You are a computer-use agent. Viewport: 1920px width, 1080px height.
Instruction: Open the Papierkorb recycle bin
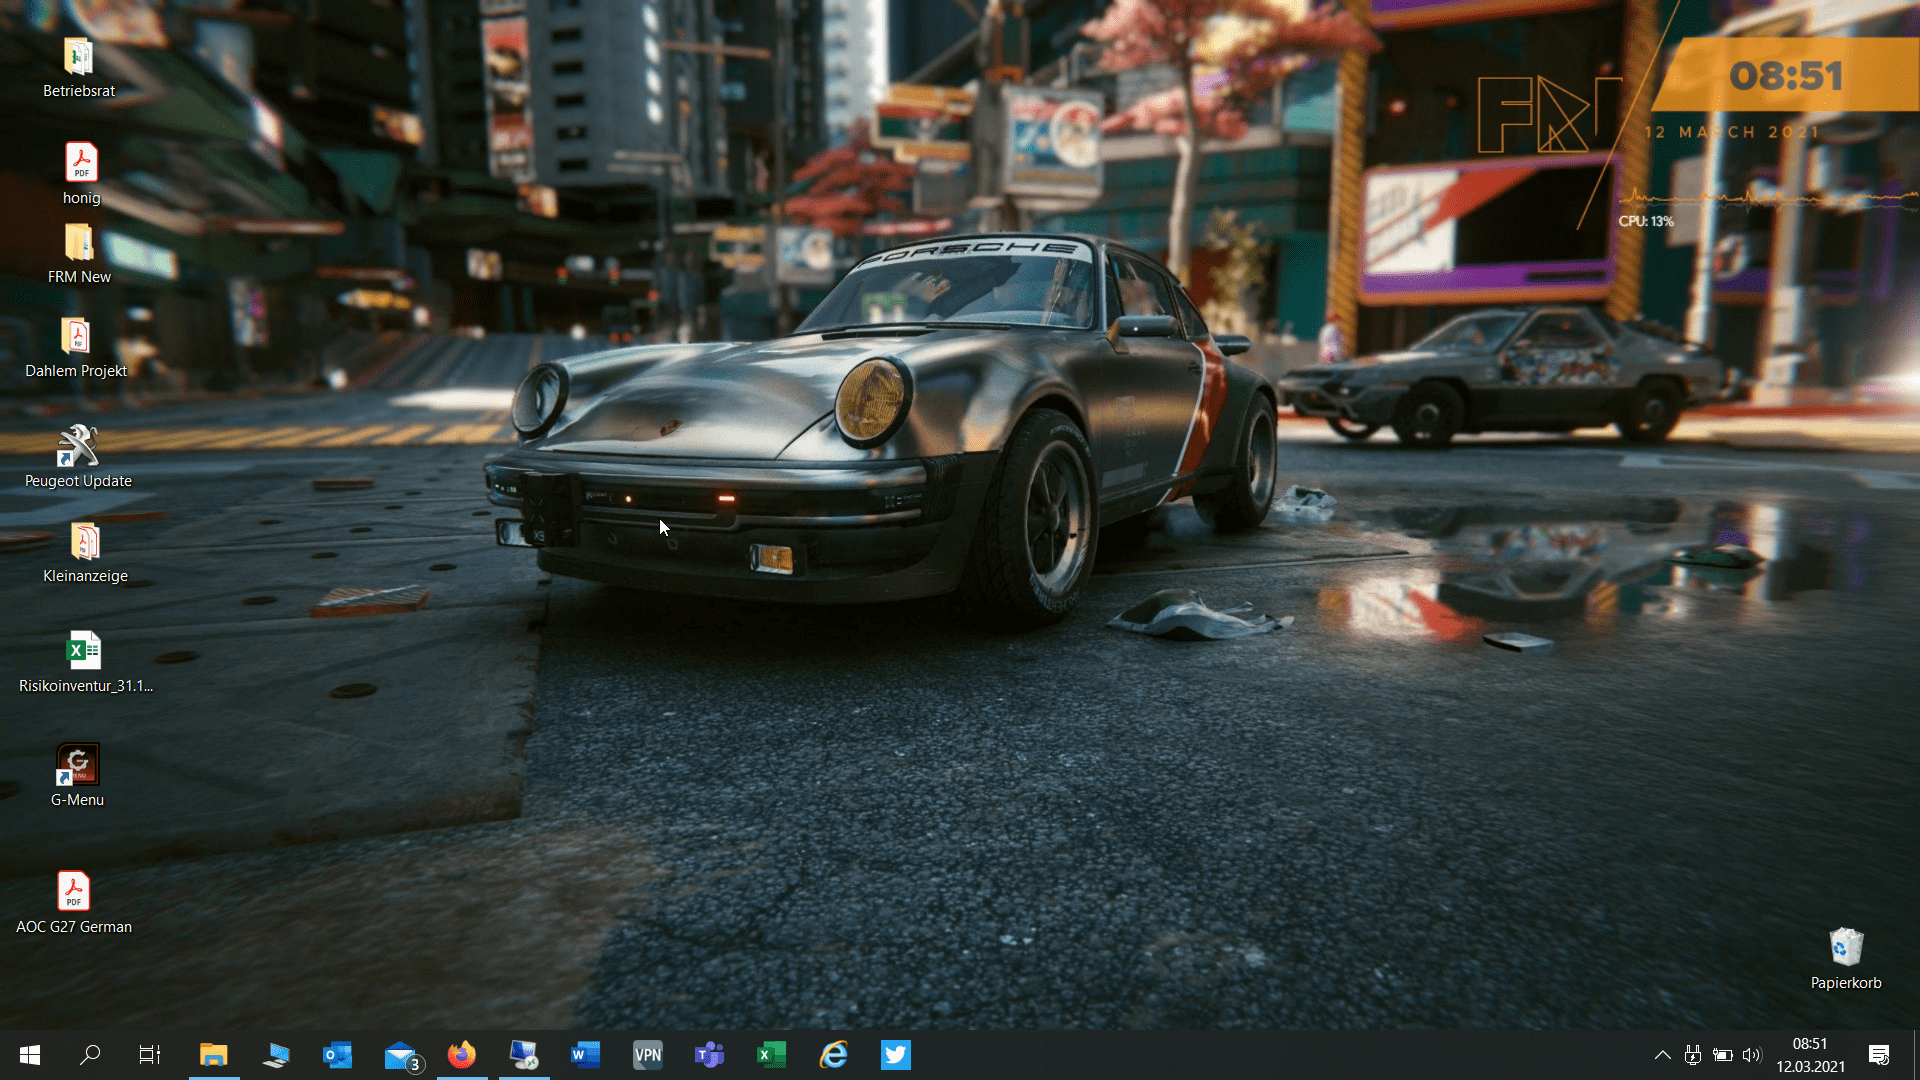tap(1846, 959)
